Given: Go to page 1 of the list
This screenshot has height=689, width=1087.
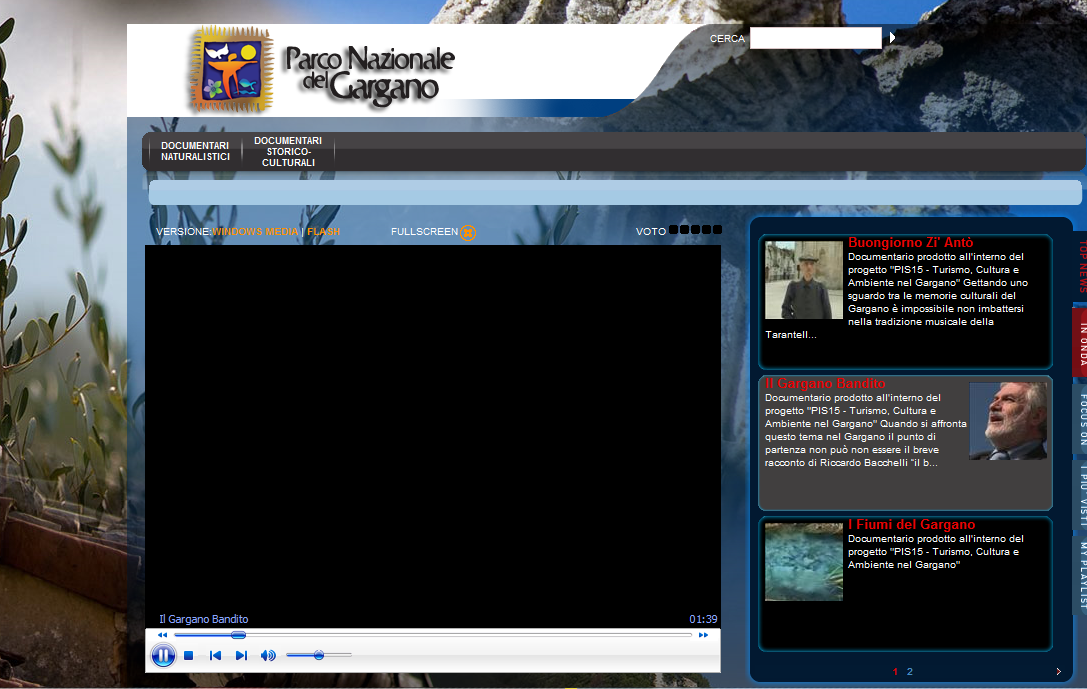Looking at the screenshot, I should pos(895,672).
